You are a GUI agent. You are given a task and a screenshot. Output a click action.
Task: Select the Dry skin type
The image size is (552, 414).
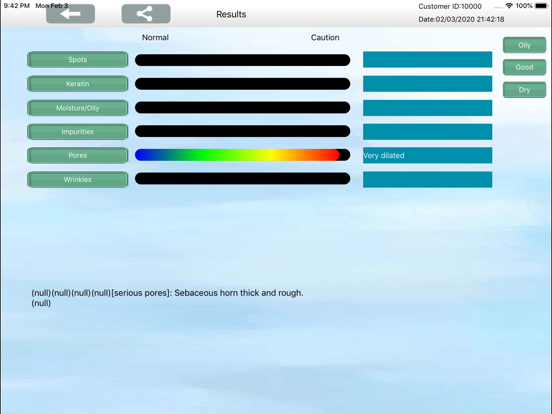(x=524, y=90)
